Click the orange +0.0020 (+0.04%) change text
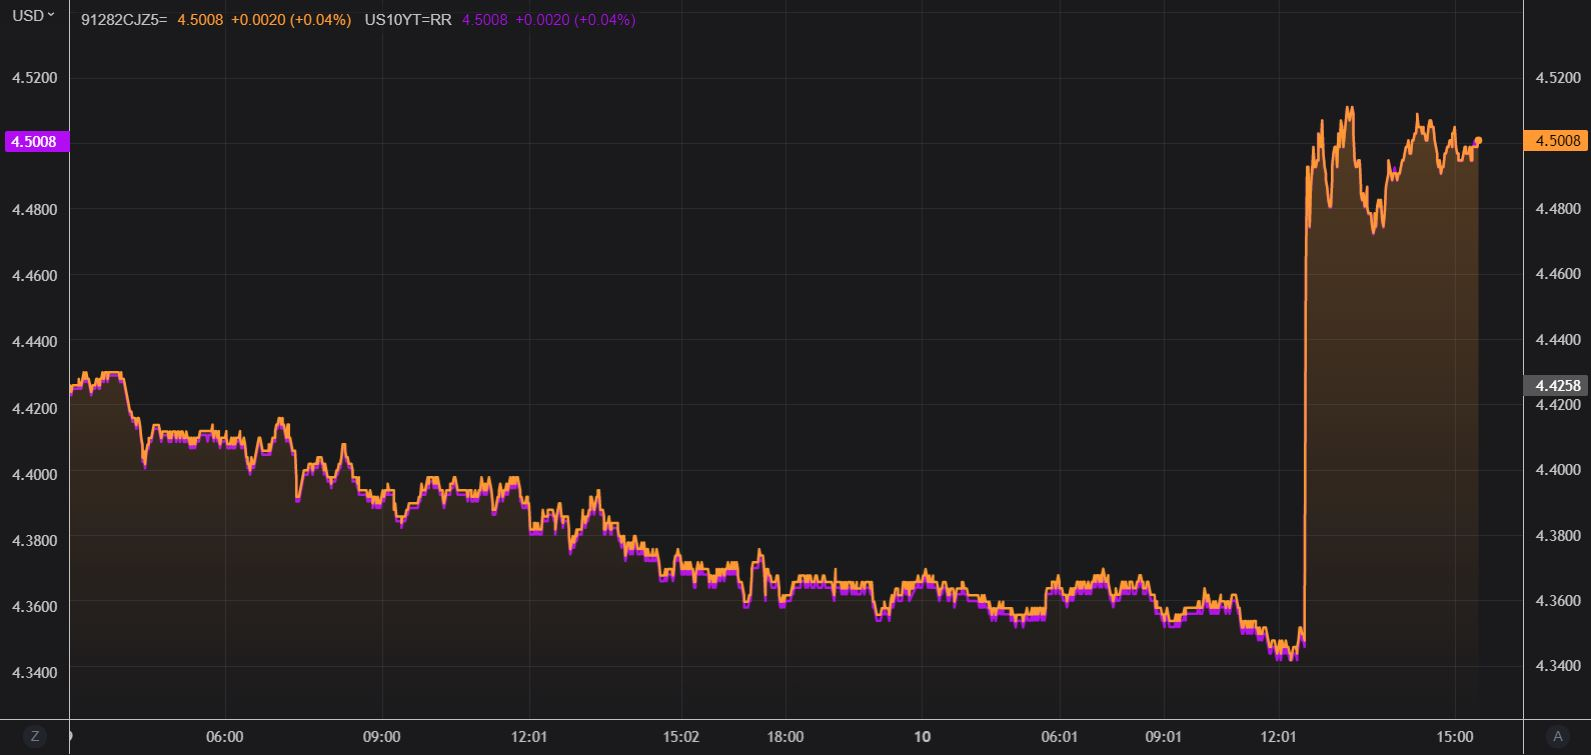Image resolution: width=1591 pixels, height=755 pixels. (291, 19)
